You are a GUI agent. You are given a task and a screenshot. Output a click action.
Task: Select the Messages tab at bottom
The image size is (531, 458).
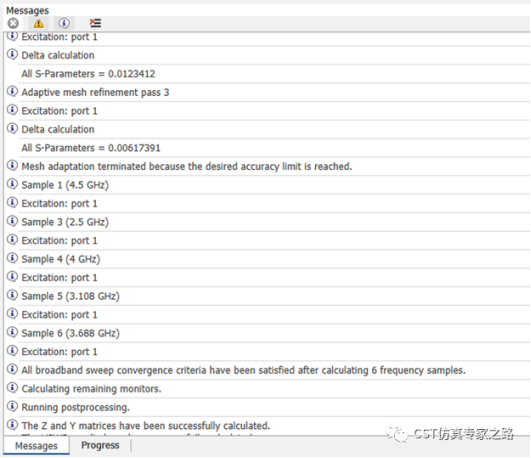36,446
